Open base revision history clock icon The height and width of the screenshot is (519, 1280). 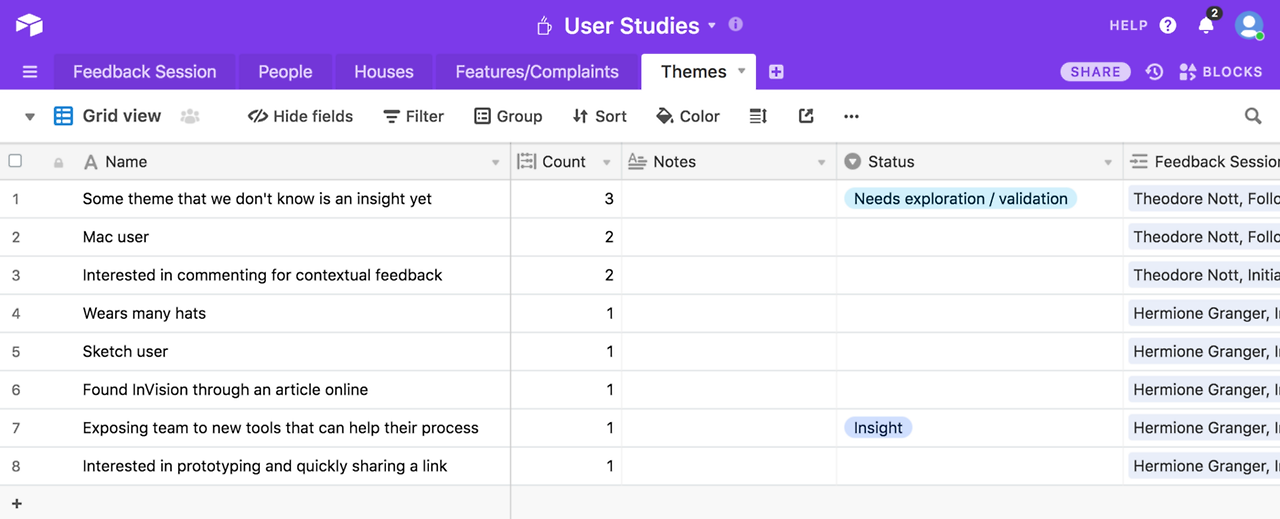click(x=1154, y=72)
